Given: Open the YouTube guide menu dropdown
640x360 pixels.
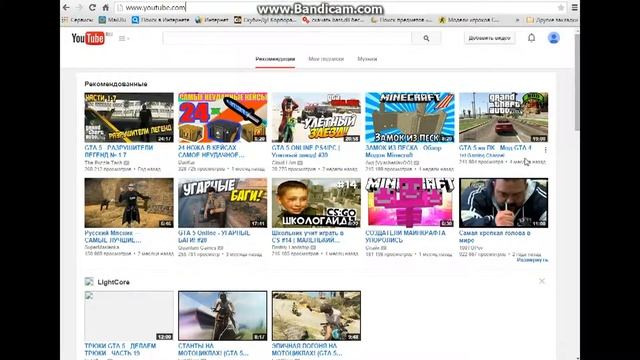Looking at the screenshot, I should (124, 38).
